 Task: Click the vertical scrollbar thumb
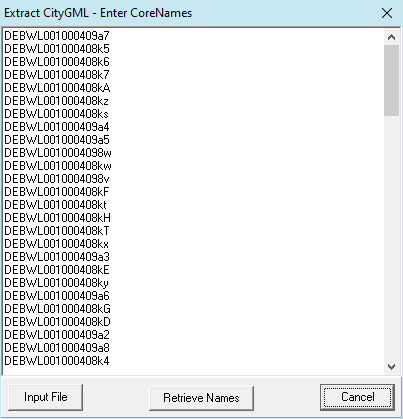(x=392, y=80)
